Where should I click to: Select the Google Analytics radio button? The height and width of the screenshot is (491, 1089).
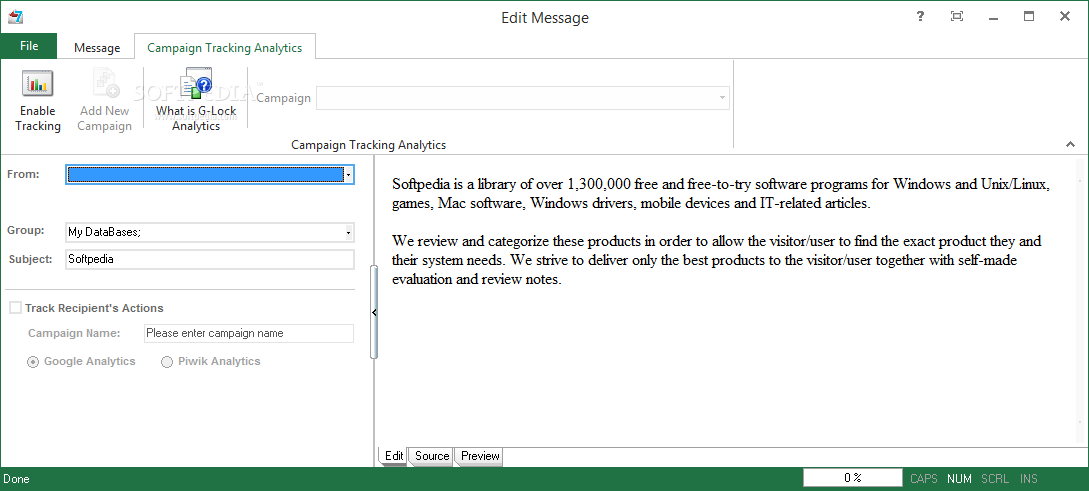tap(33, 362)
